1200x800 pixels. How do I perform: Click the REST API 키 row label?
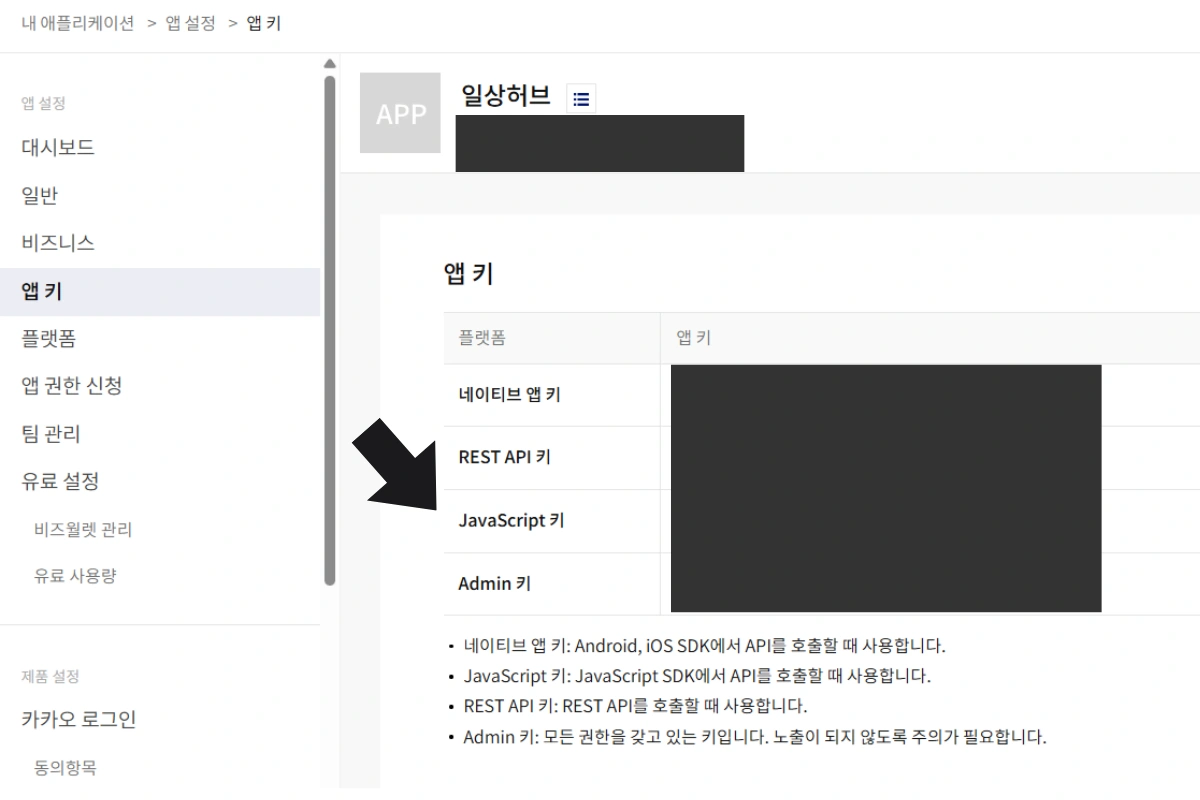[x=504, y=457]
